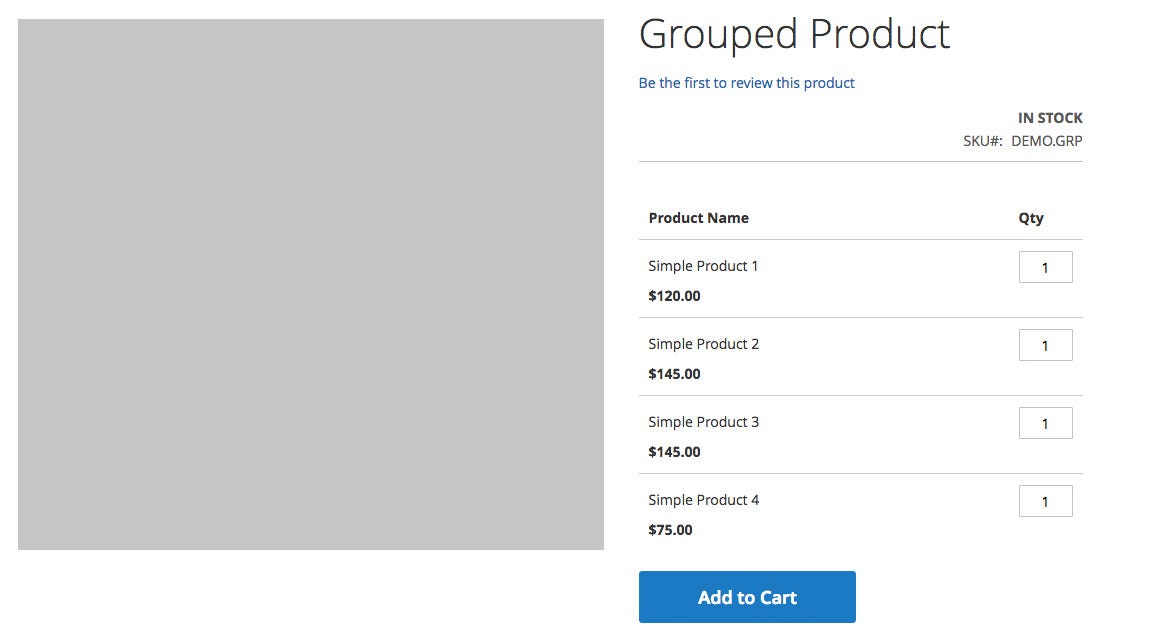Focus the quantity field for Simple Product 1
This screenshot has height=638, width=1166.
(x=1046, y=267)
